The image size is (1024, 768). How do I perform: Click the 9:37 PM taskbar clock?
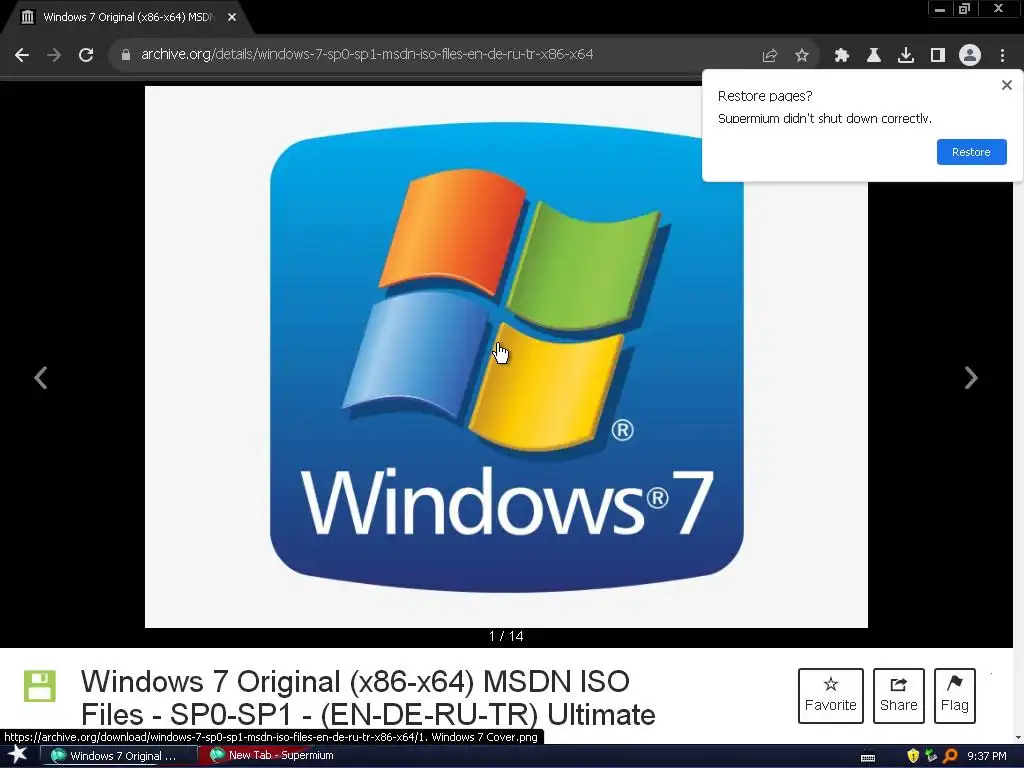pyautogui.click(x=987, y=756)
